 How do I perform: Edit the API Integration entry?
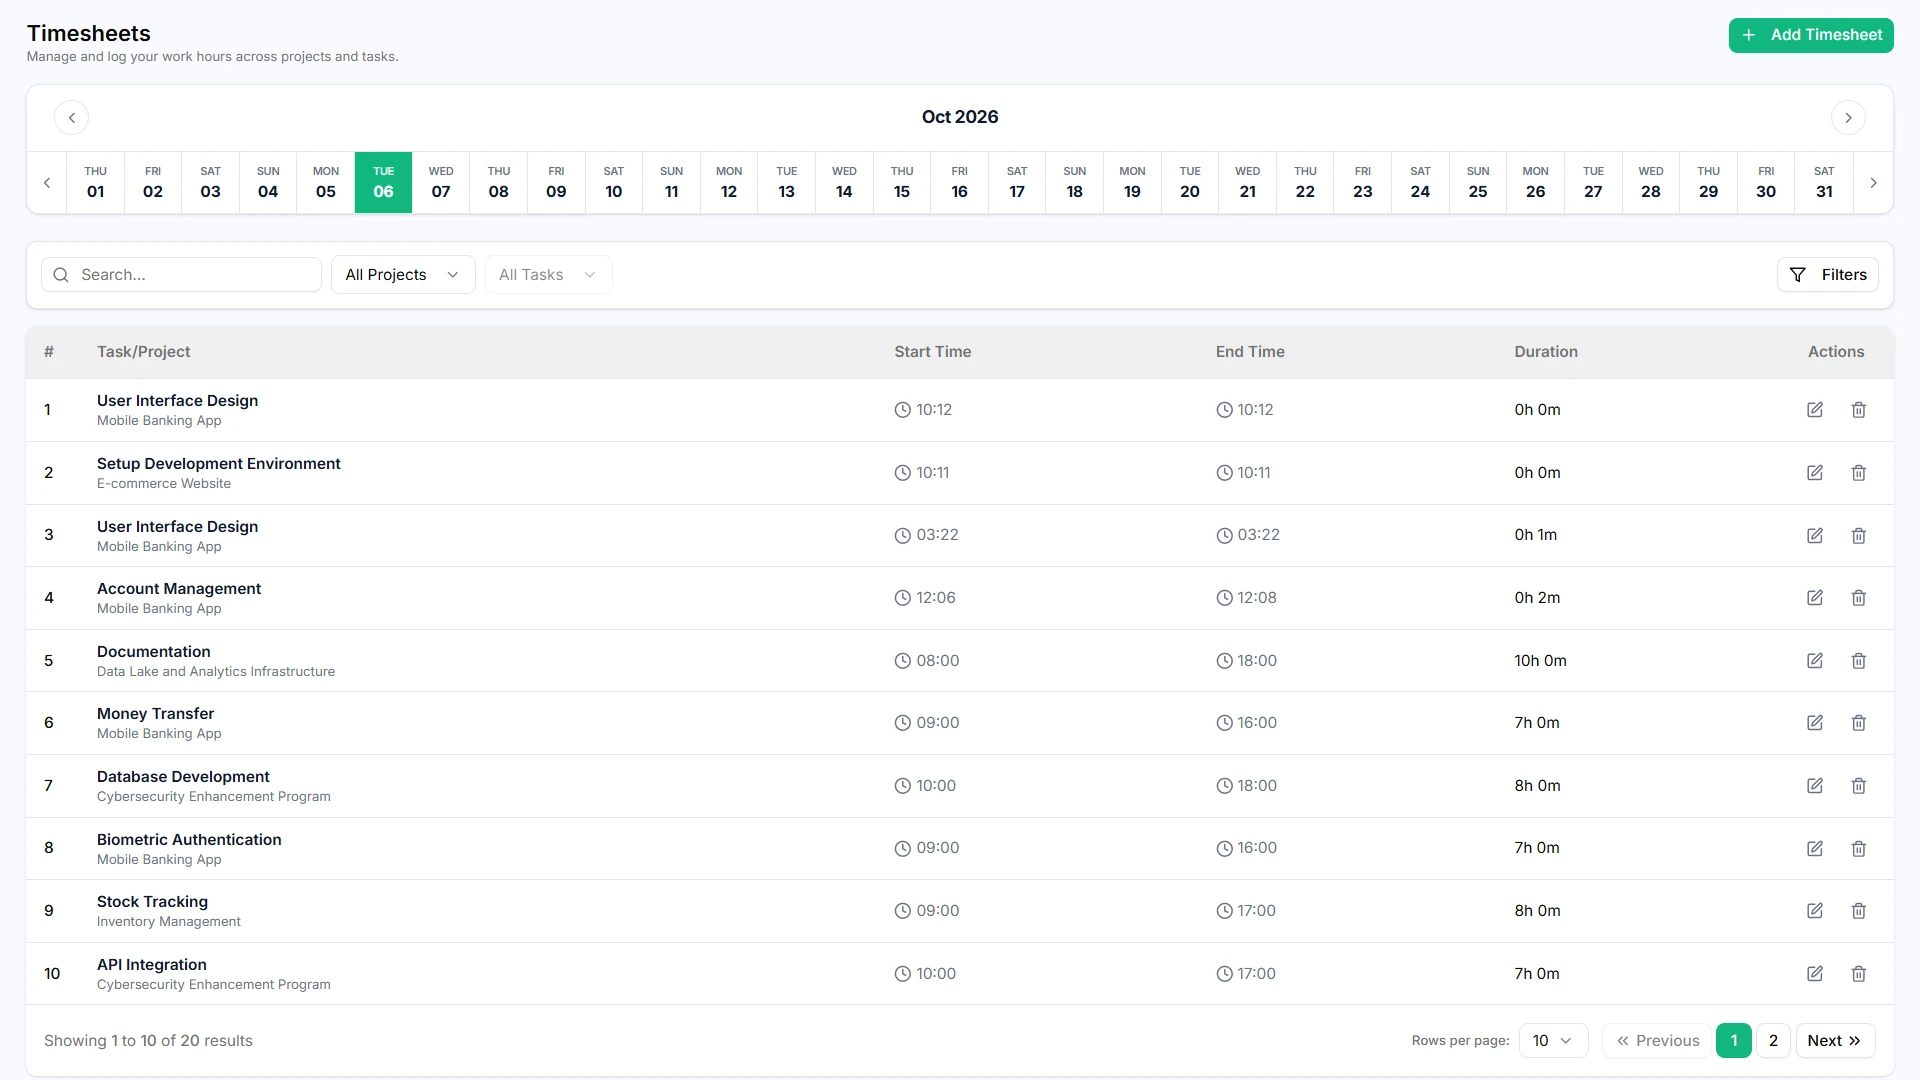[x=1815, y=974]
